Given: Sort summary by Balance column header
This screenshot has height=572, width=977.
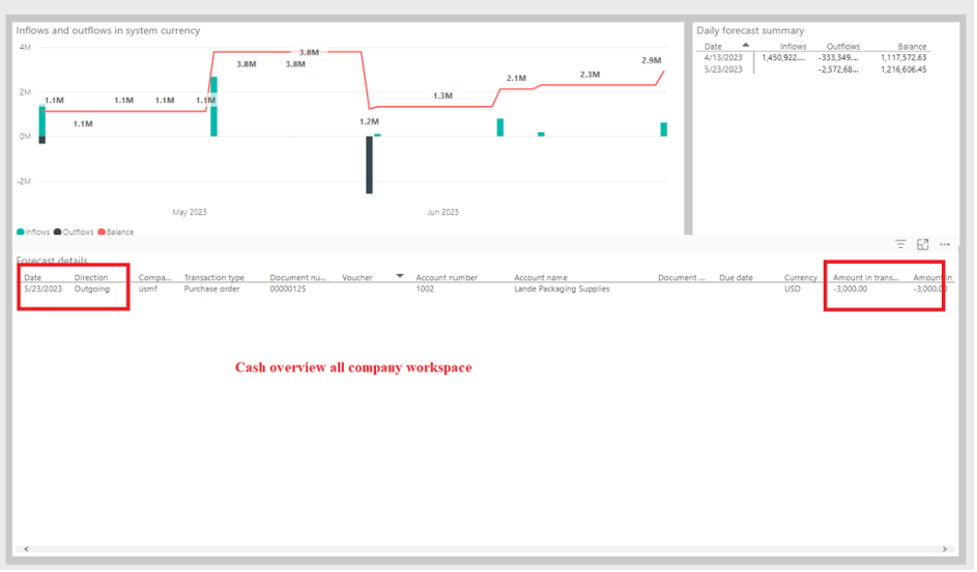Looking at the screenshot, I should click(x=912, y=46).
